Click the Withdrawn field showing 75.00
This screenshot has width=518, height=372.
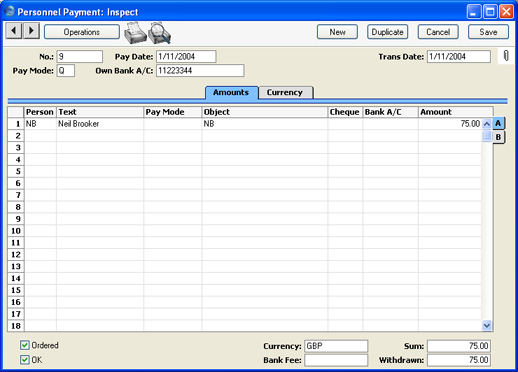click(x=459, y=360)
